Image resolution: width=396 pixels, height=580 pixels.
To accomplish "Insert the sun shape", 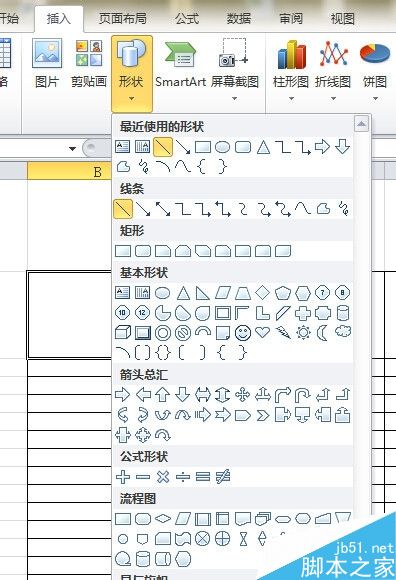I will tap(303, 333).
